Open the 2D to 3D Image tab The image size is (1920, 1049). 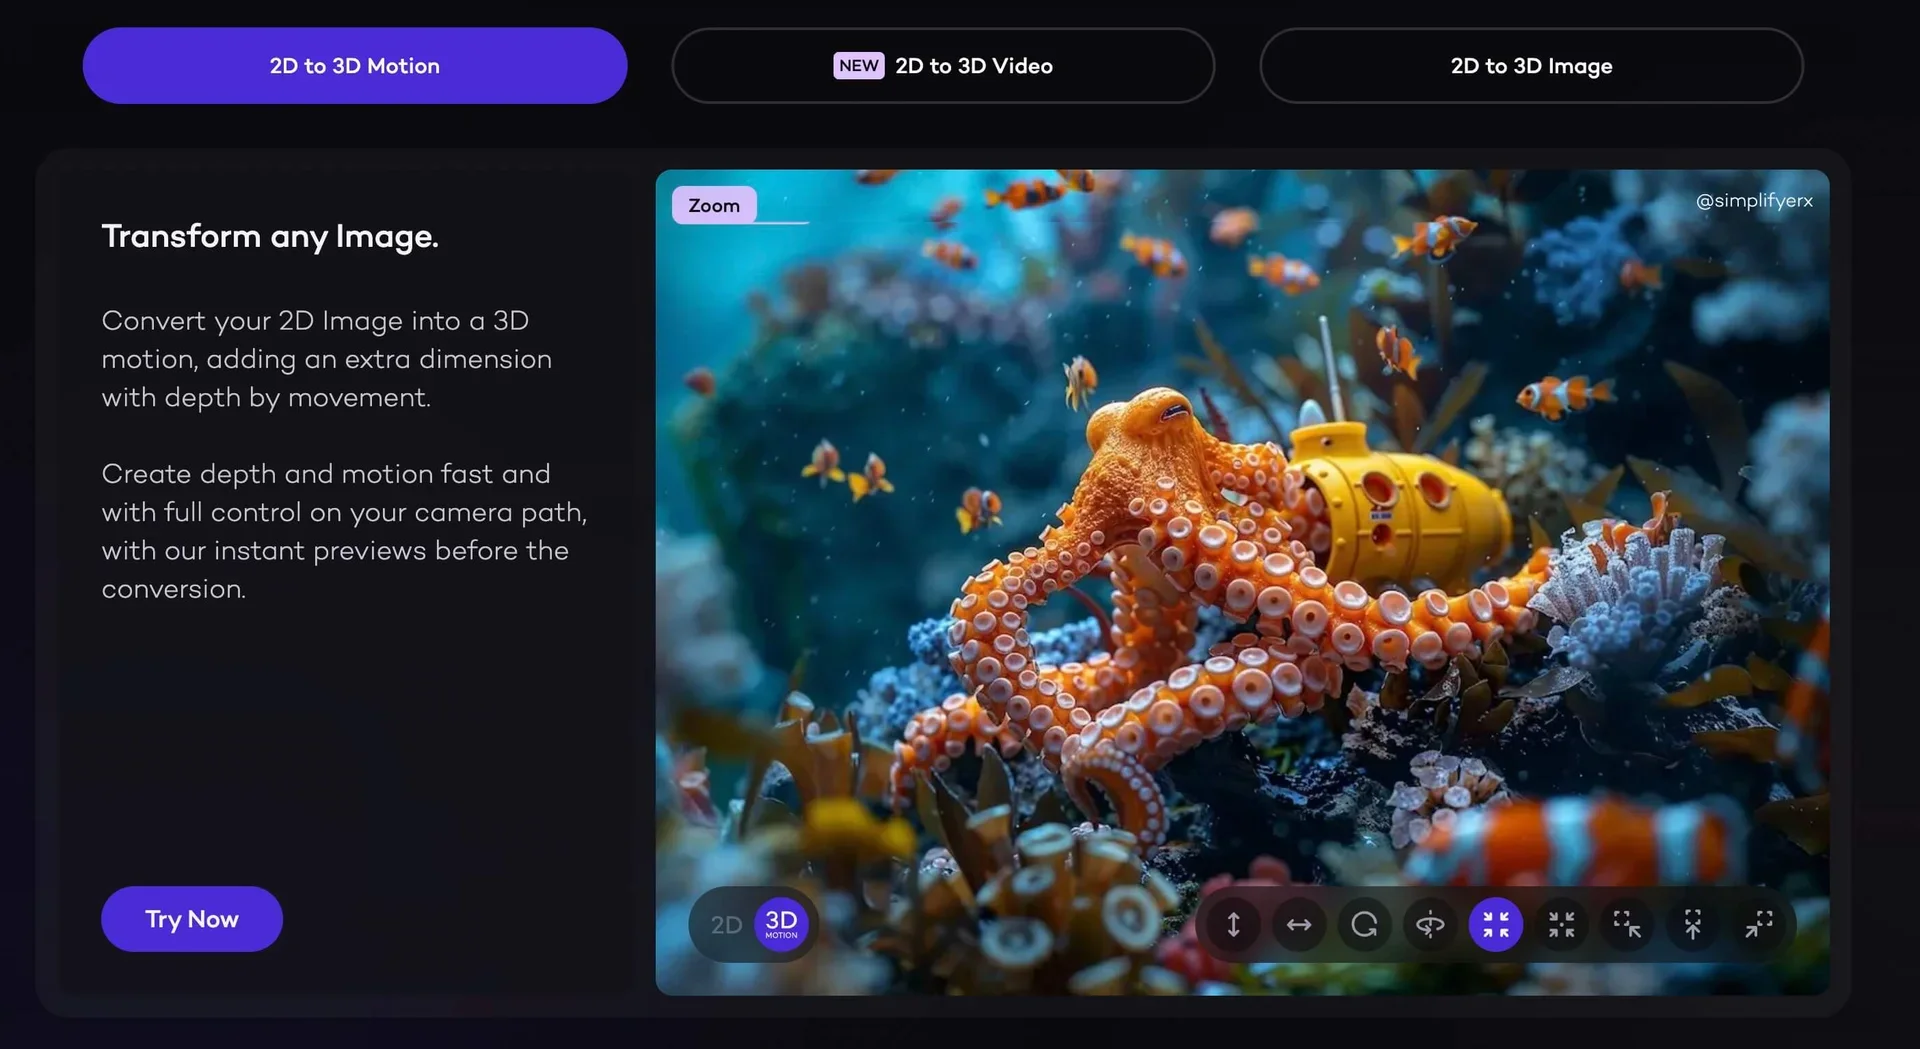coord(1530,65)
